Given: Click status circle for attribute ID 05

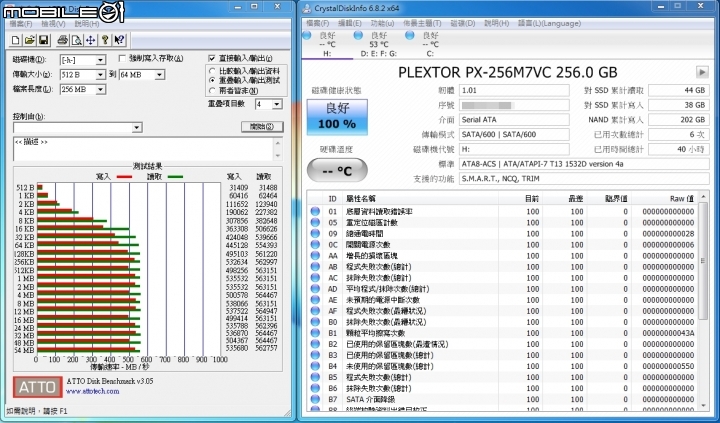Looking at the screenshot, I should coord(315,222).
